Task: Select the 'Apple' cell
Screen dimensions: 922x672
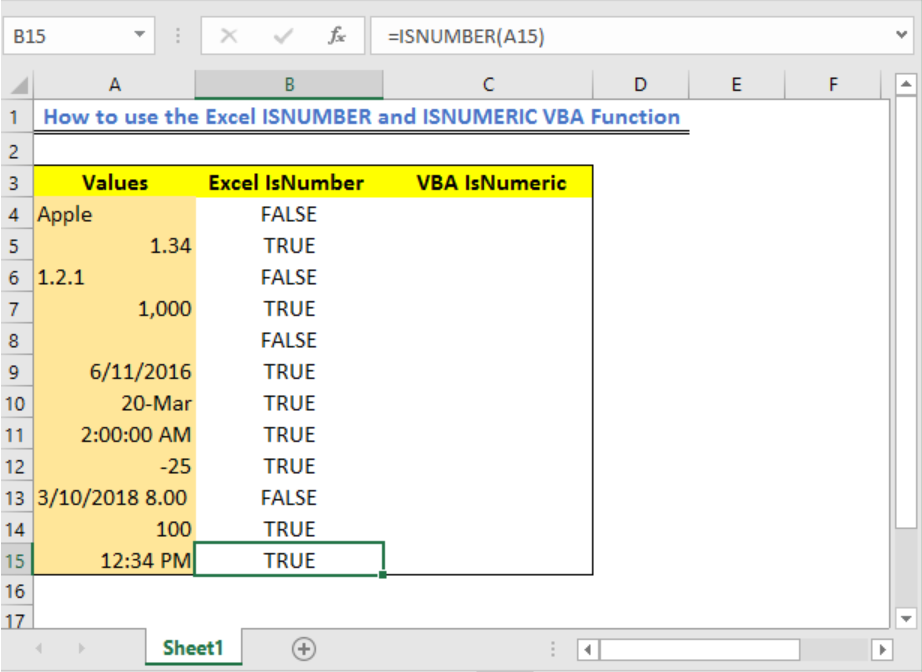Action: coord(115,215)
